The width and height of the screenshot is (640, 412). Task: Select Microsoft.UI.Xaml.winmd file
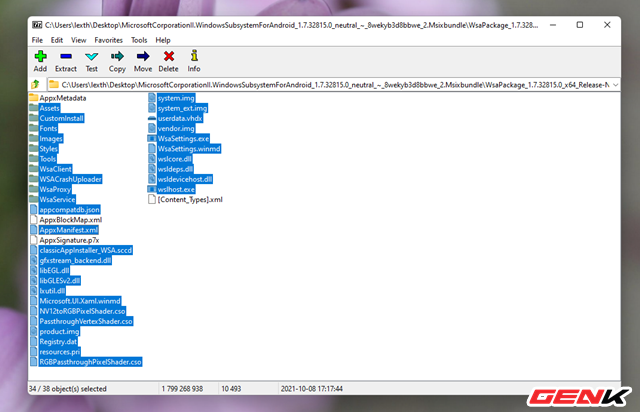tap(76, 301)
